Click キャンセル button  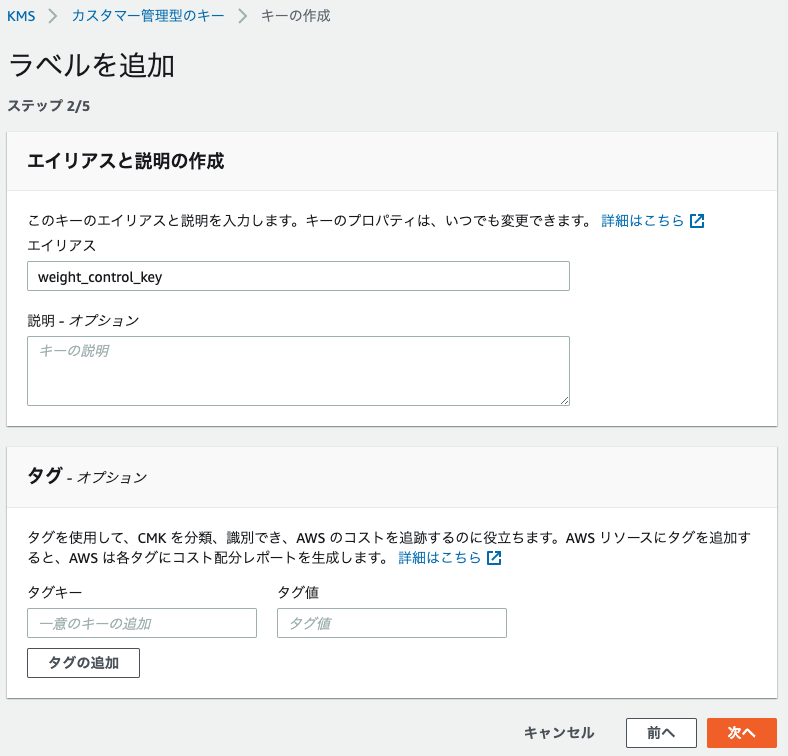coord(559,733)
